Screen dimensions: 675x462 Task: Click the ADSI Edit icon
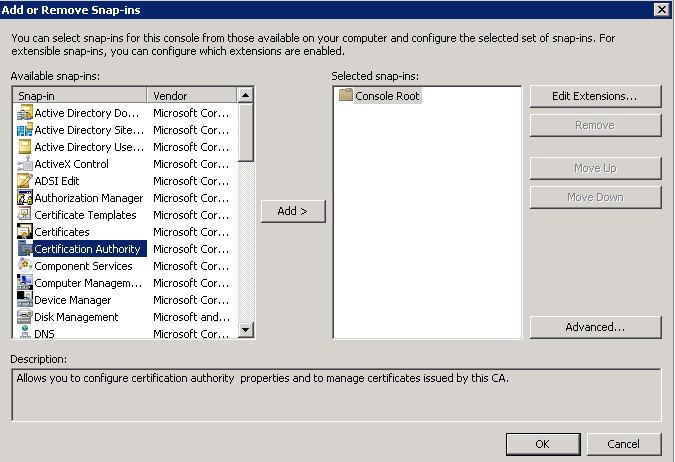pyautogui.click(x=25, y=181)
